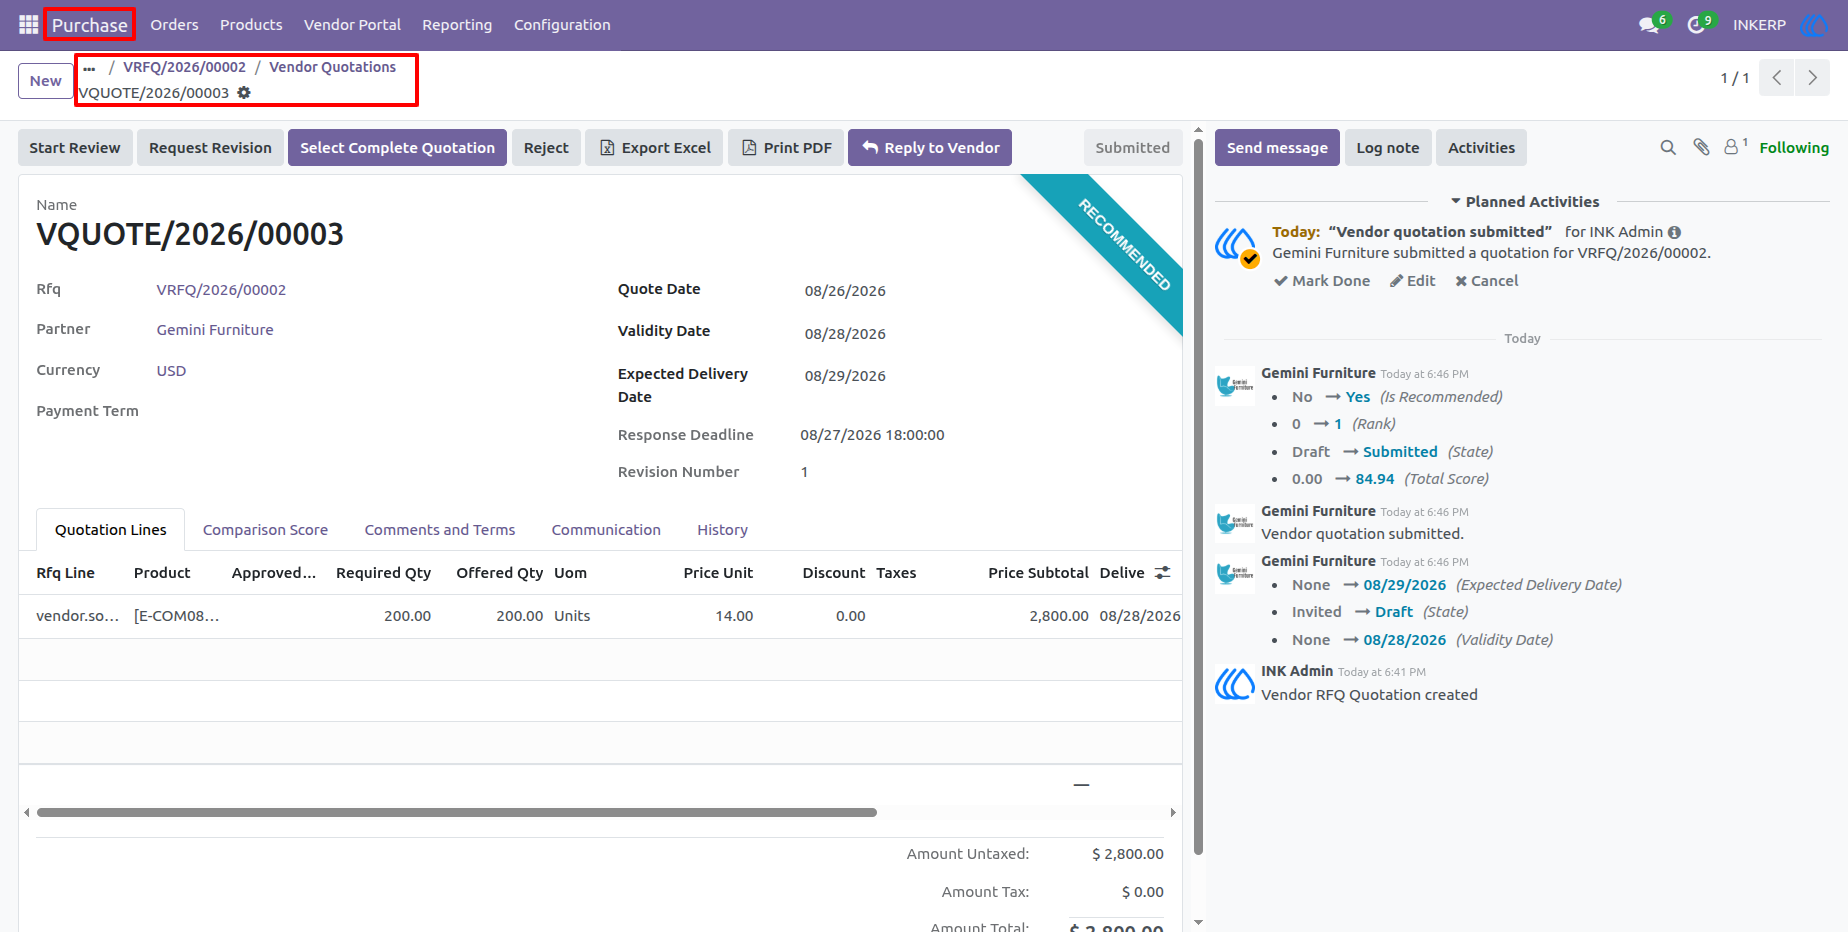Cancel the planned activity
The image size is (1848, 932).
click(x=1486, y=281)
